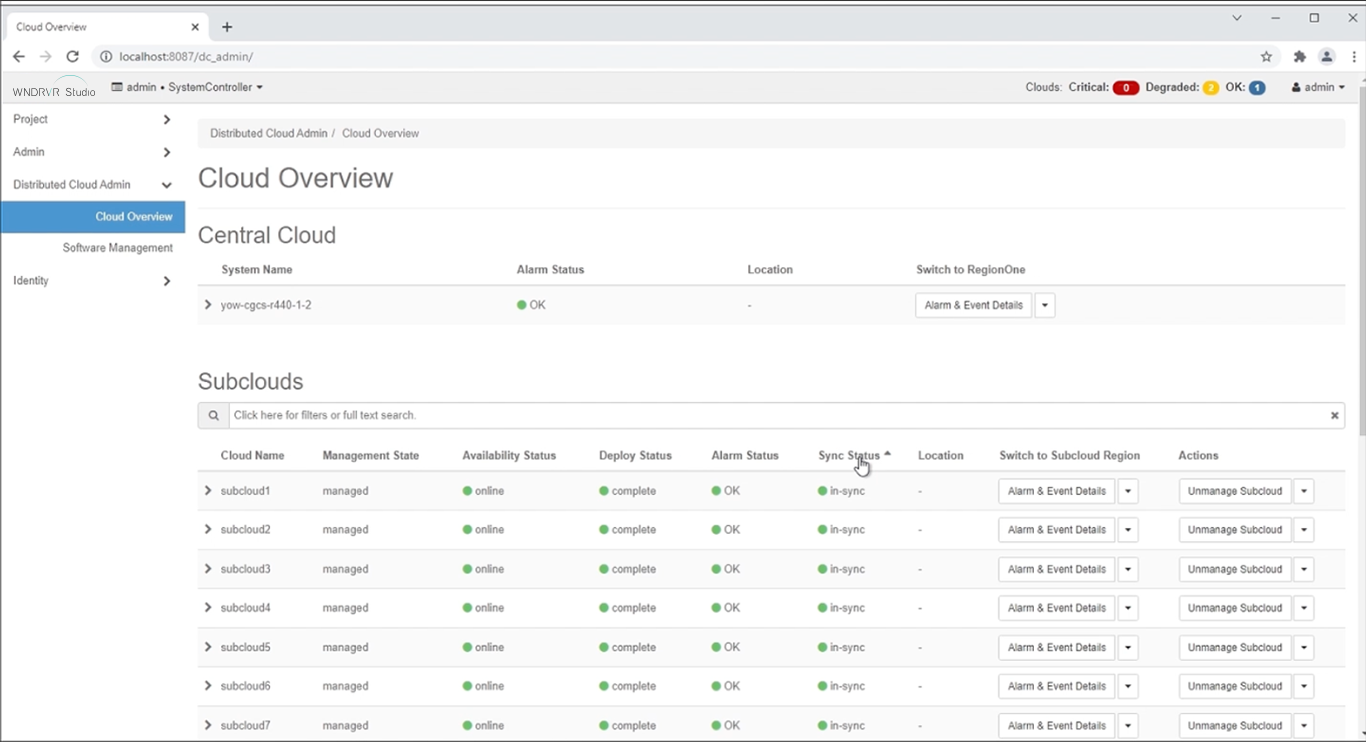Expand the subcloud7 row details
The width and height of the screenshot is (1366, 742).
pyautogui.click(x=208, y=725)
